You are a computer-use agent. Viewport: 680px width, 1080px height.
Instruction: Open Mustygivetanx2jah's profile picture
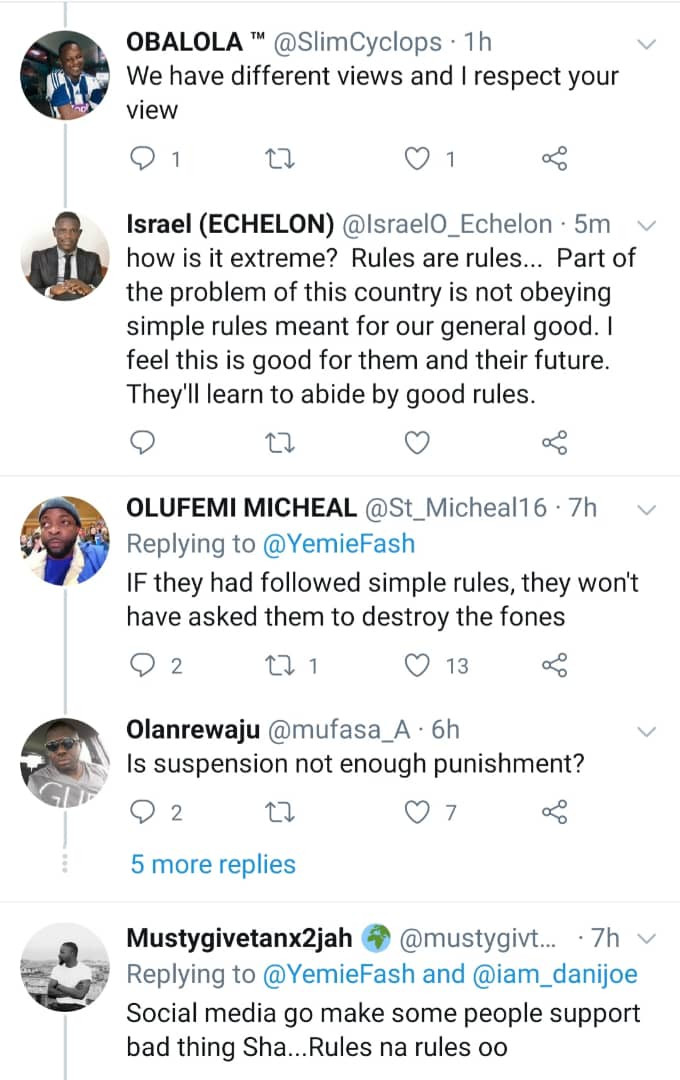[x=66, y=967]
